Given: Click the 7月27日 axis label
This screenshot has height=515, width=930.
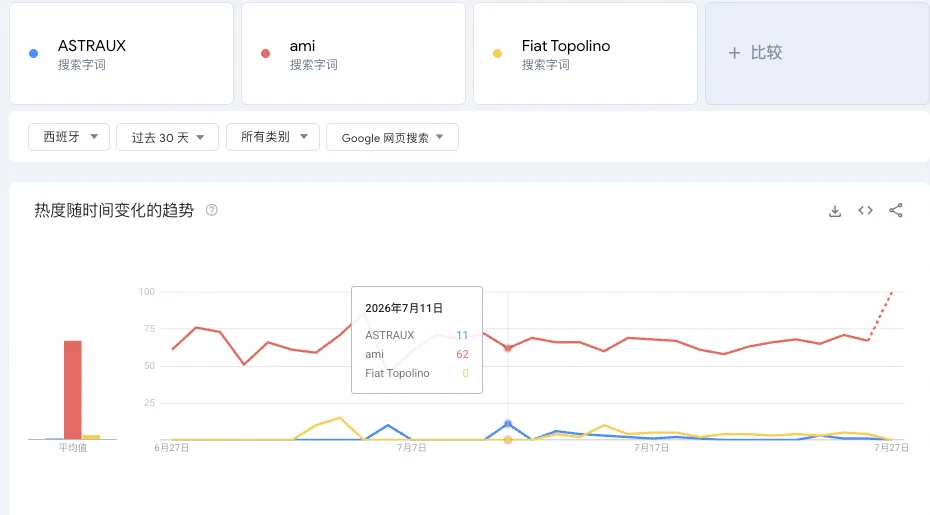Looking at the screenshot, I should [x=891, y=447].
